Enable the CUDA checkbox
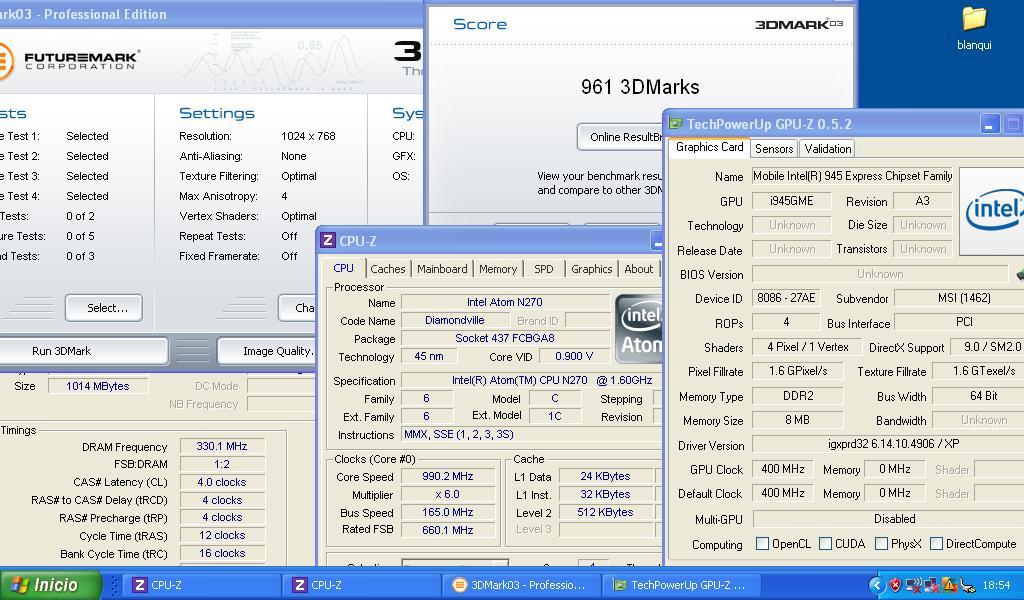Viewport: 1024px width, 600px height. pos(825,543)
